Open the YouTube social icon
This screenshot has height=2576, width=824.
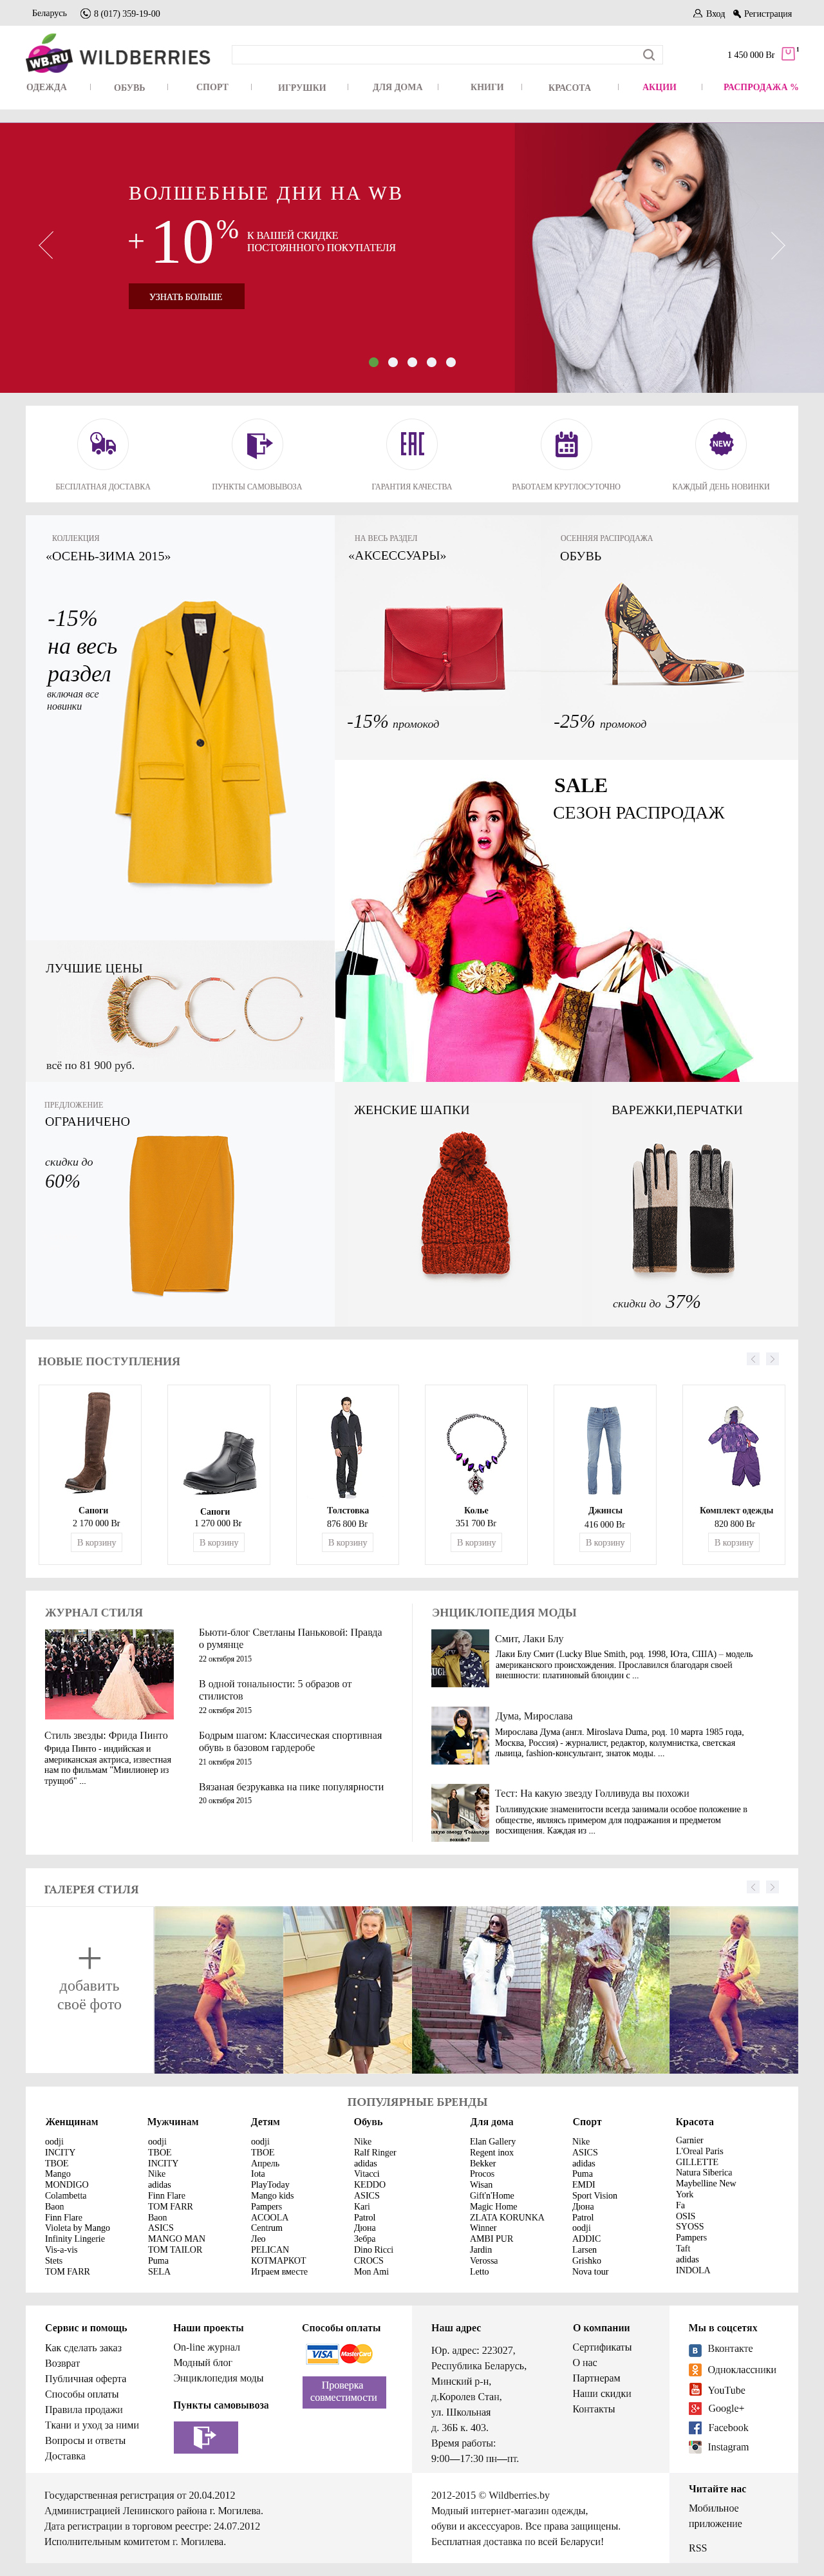[x=695, y=2390]
